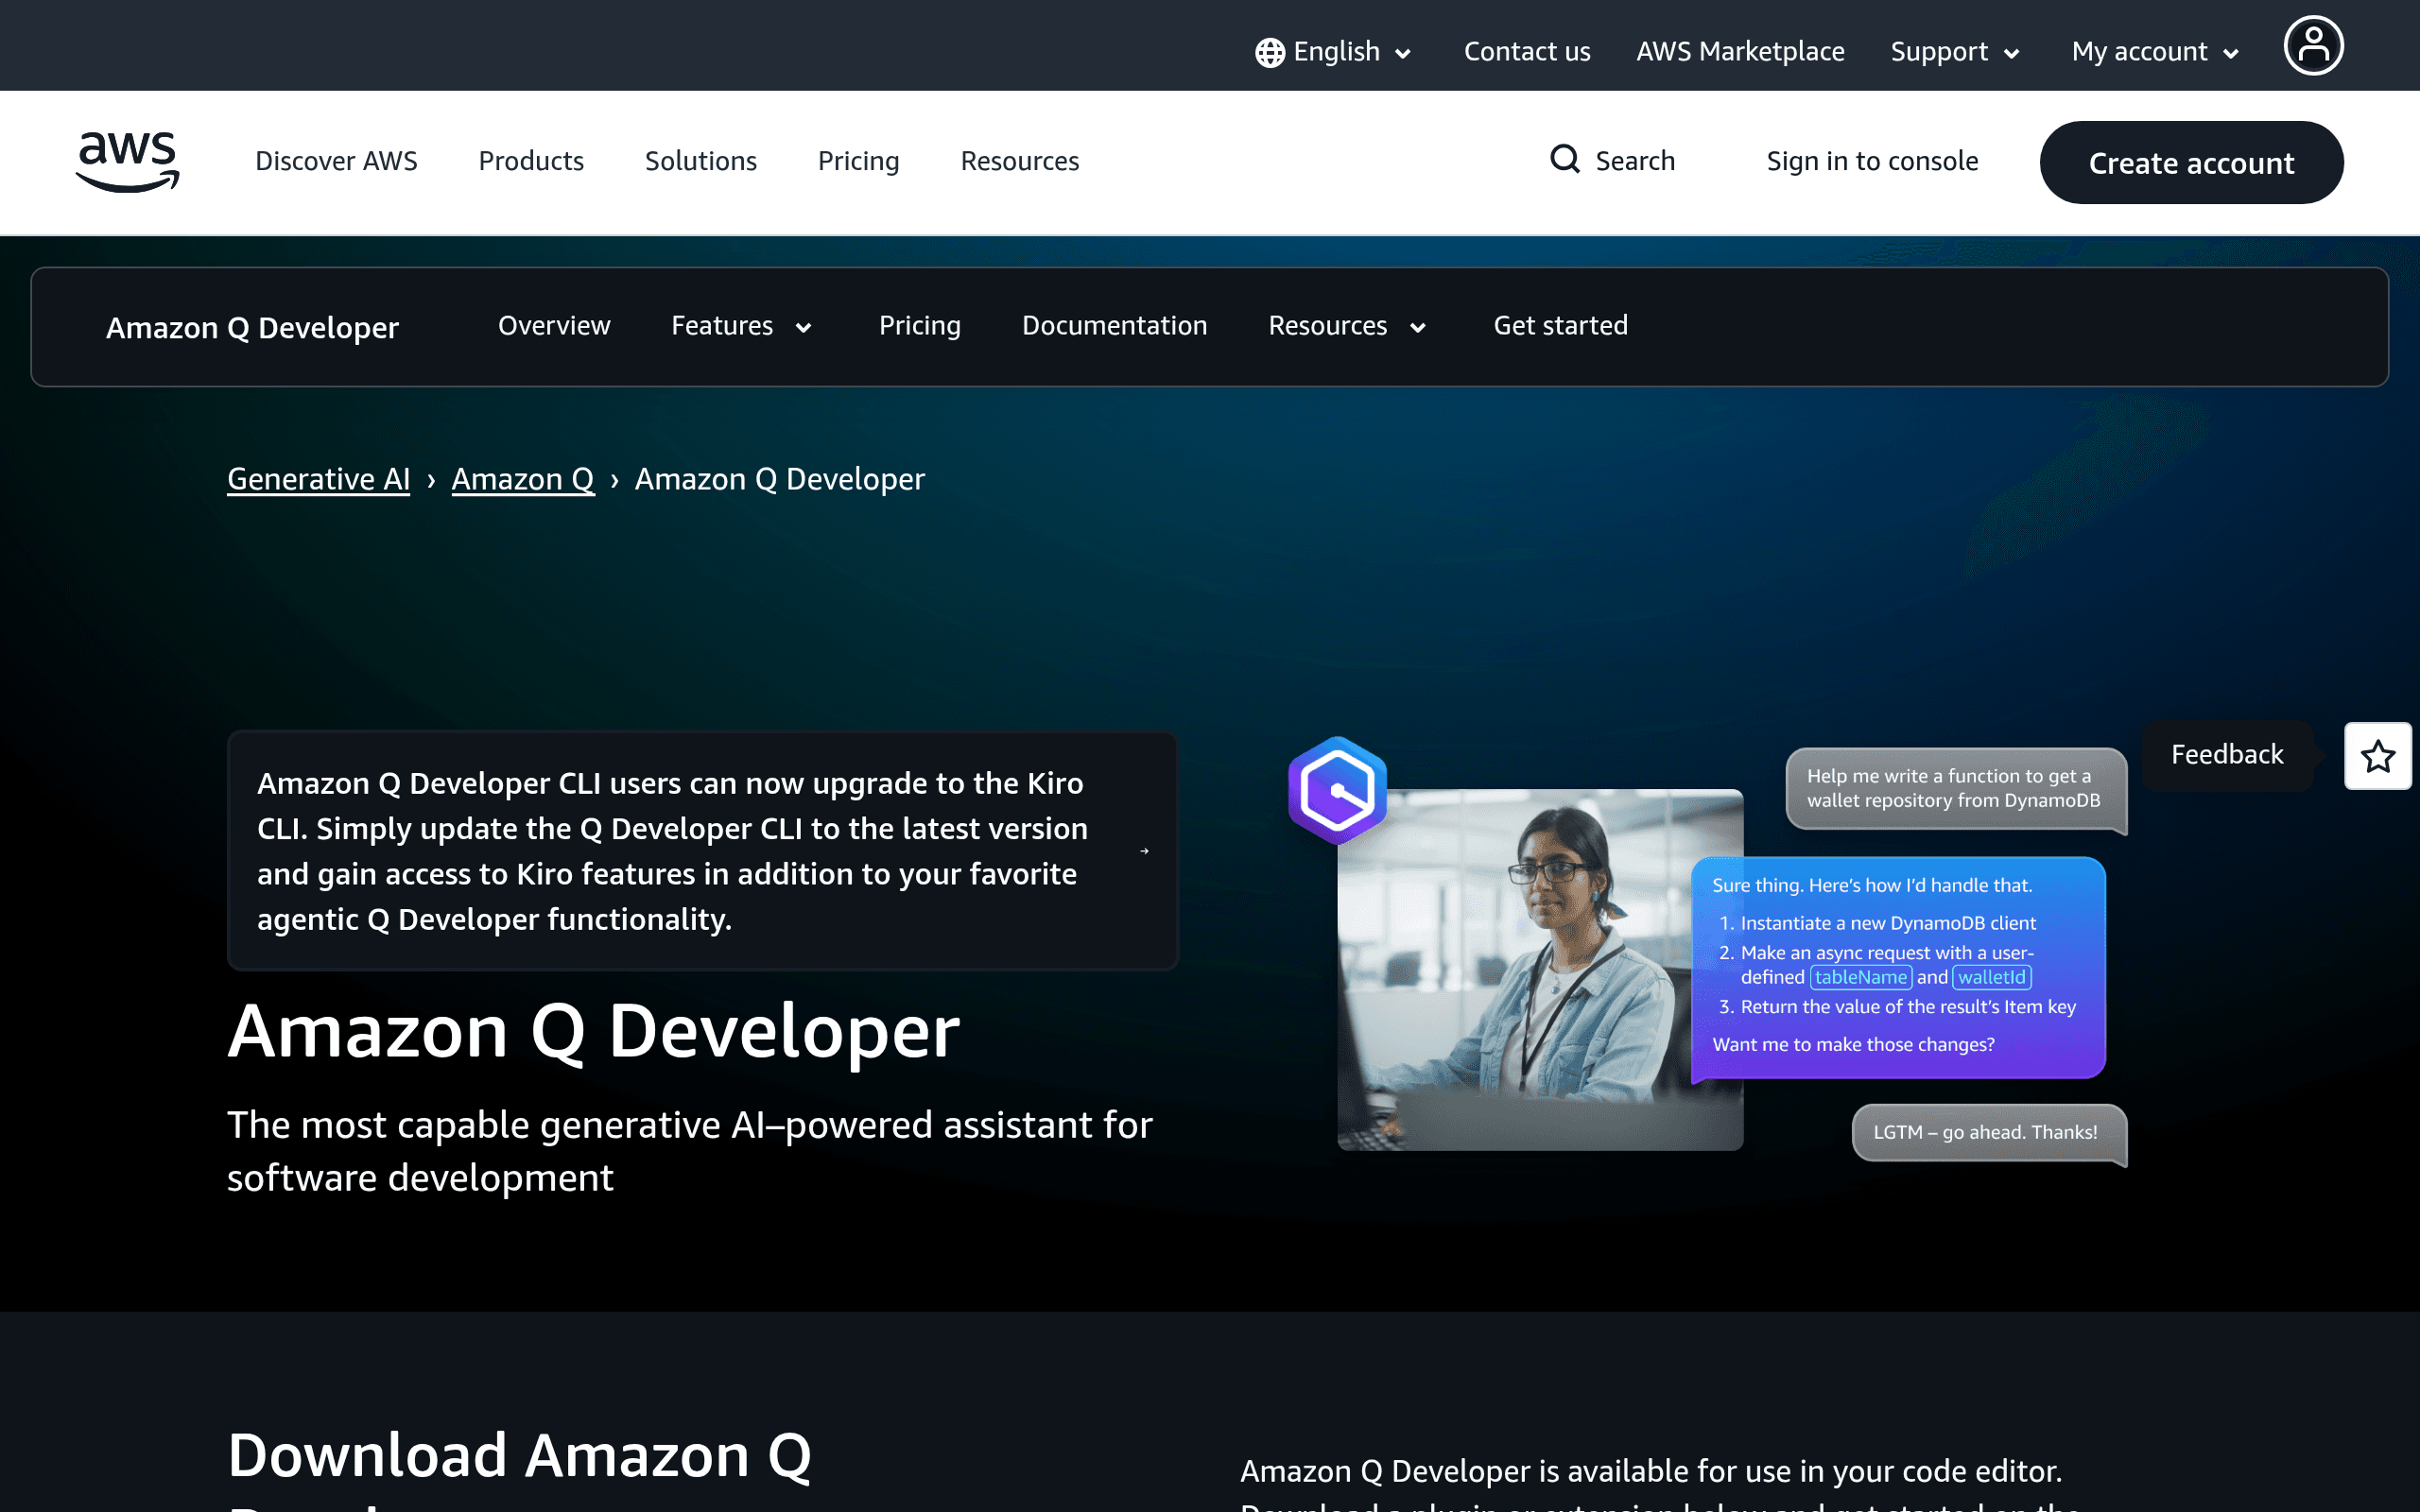Expand the Support dropdown chevron
The image size is (2420, 1512).
tap(2012, 54)
